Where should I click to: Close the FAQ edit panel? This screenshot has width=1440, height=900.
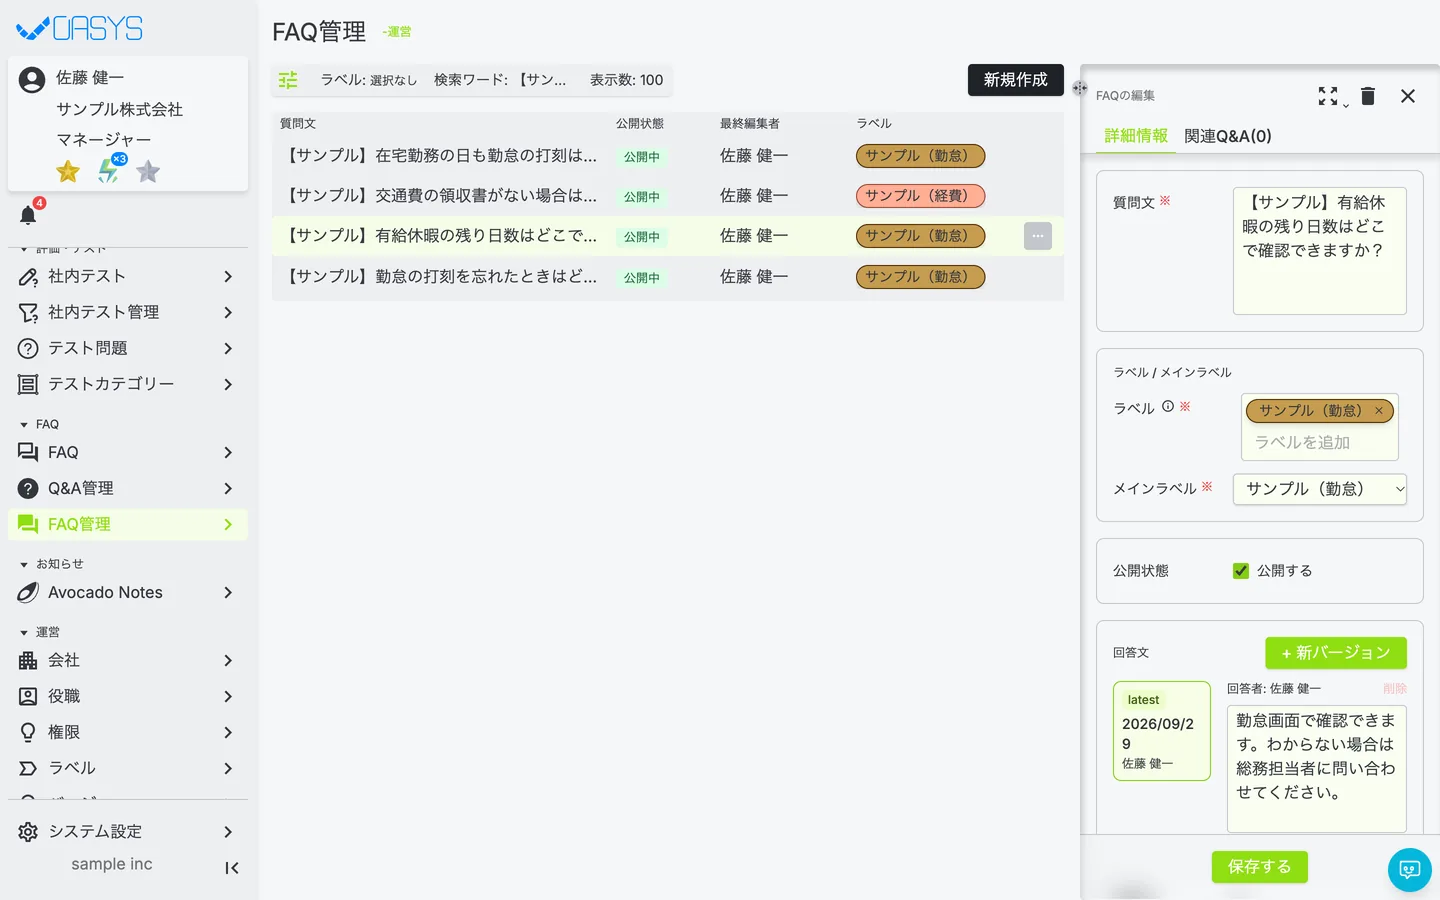click(x=1408, y=96)
